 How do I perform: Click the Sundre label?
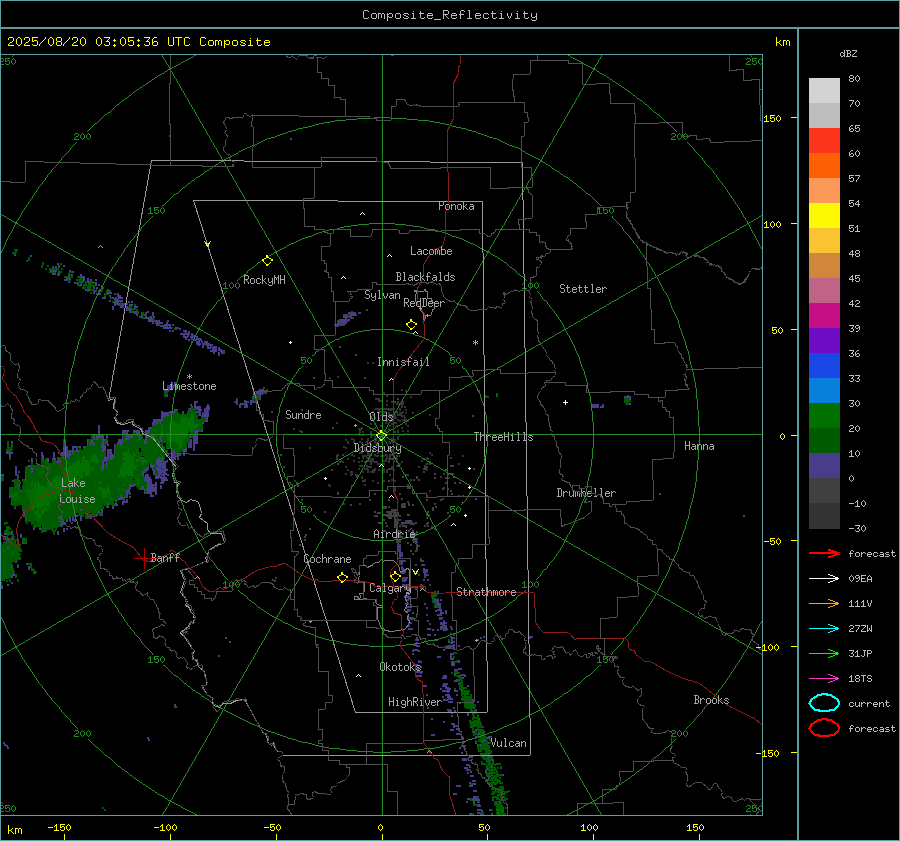click(303, 414)
